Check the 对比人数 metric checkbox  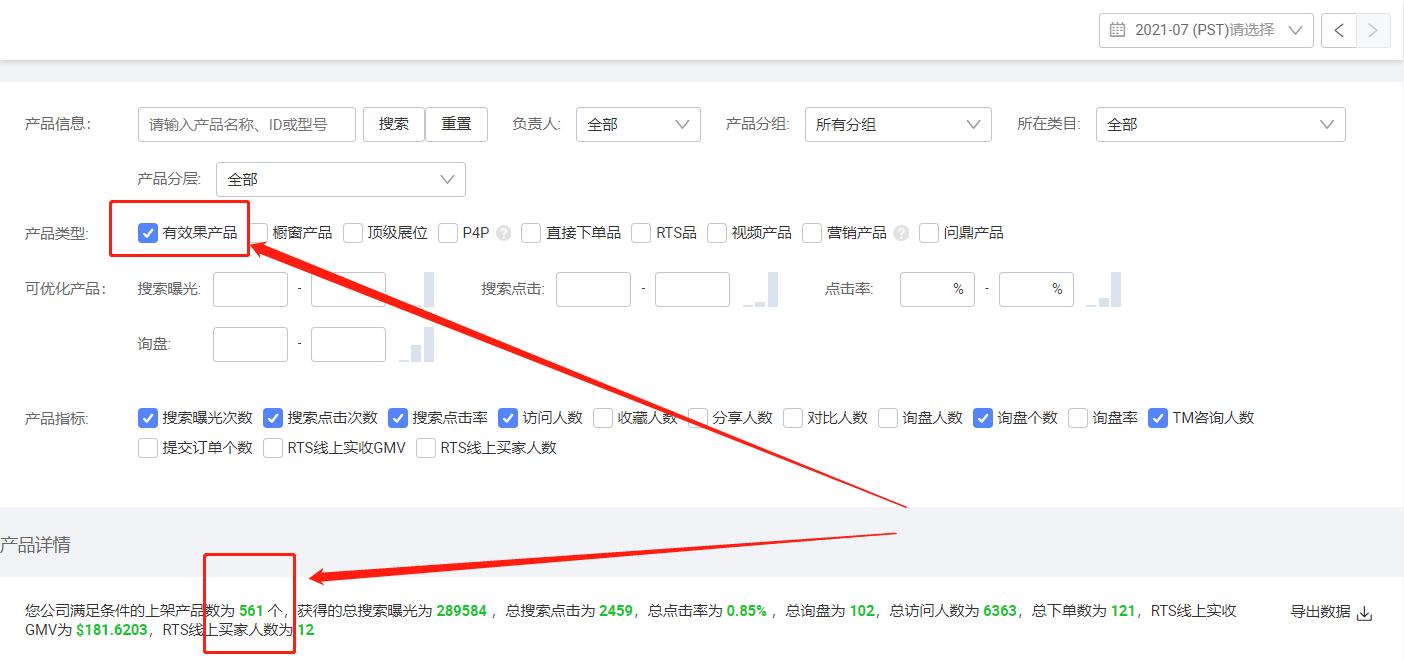(793, 418)
